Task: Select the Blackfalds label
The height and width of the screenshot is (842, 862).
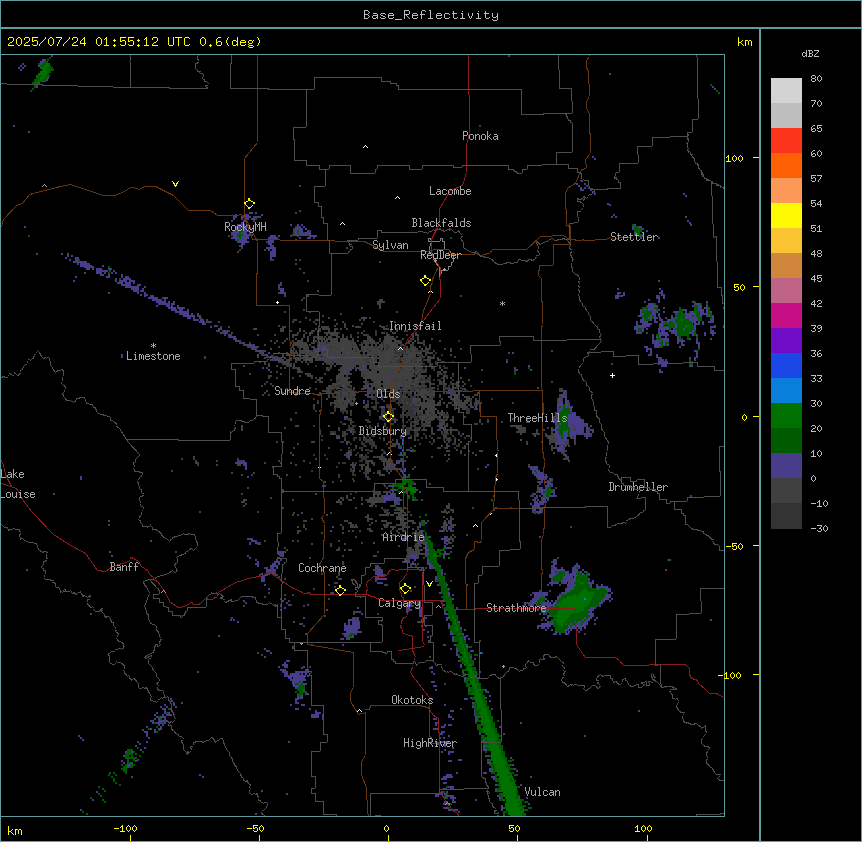Action: [441, 223]
